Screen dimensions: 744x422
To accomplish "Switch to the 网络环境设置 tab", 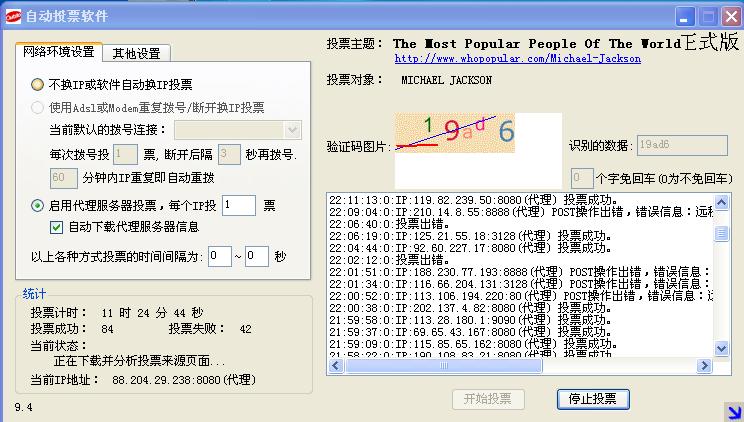I will pos(58,52).
